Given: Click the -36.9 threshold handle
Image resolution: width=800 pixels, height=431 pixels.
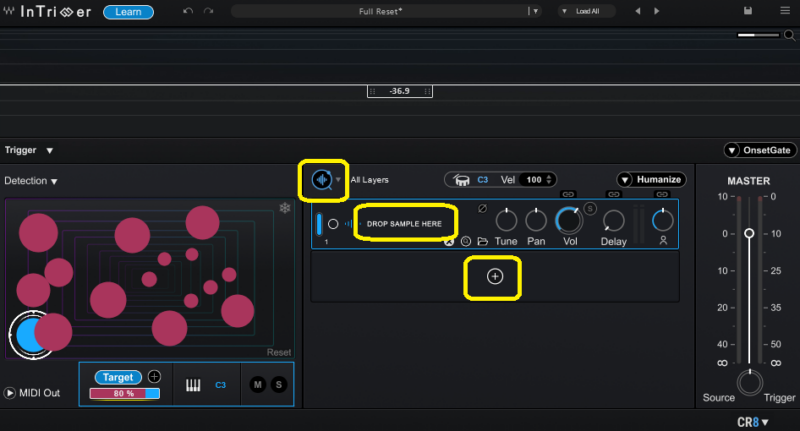Looking at the screenshot, I should (x=400, y=91).
